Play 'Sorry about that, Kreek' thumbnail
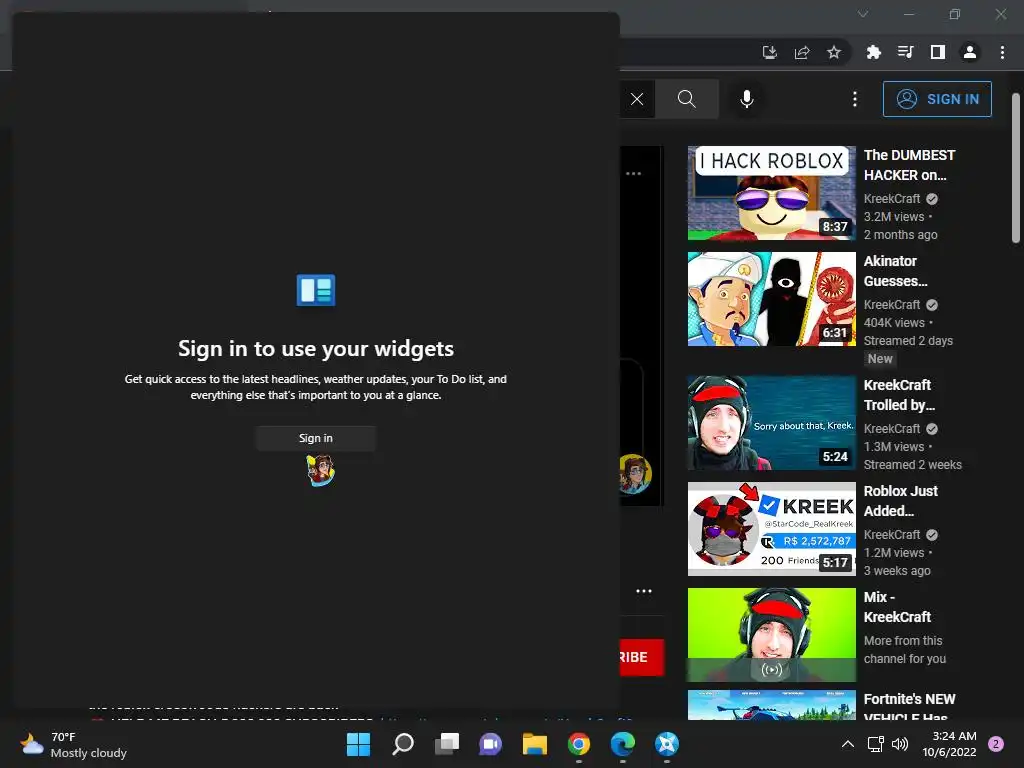The width and height of the screenshot is (1024, 768). pyautogui.click(x=771, y=423)
